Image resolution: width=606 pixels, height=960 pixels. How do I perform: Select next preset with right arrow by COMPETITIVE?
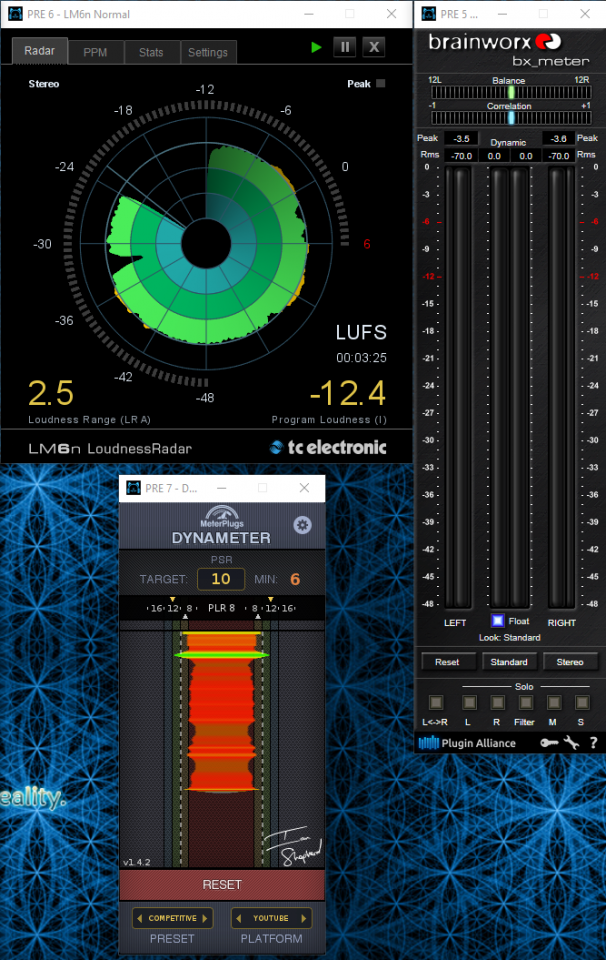(x=205, y=918)
